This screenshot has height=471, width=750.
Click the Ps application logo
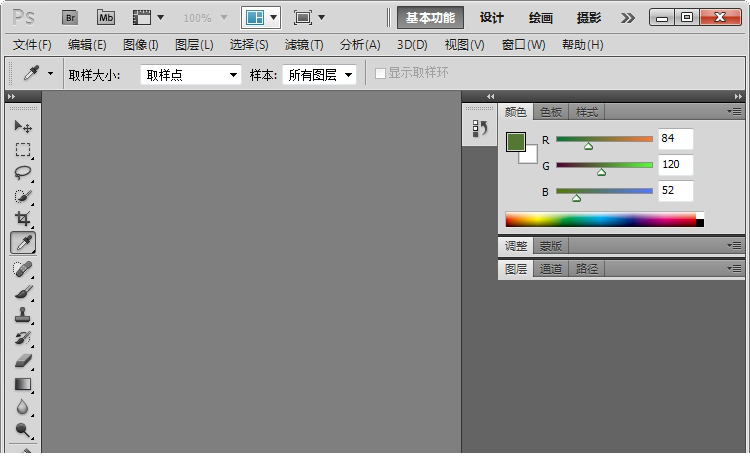point(23,18)
